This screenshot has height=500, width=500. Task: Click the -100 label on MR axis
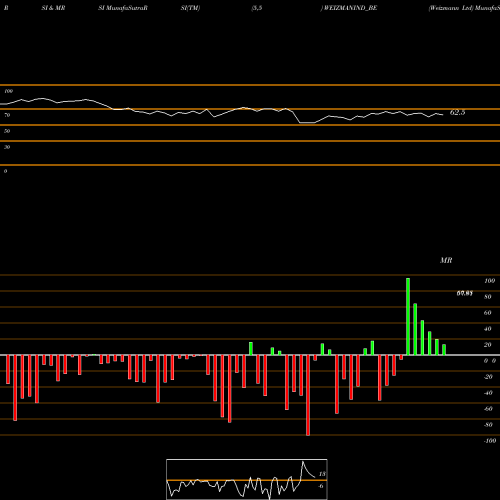(490, 441)
